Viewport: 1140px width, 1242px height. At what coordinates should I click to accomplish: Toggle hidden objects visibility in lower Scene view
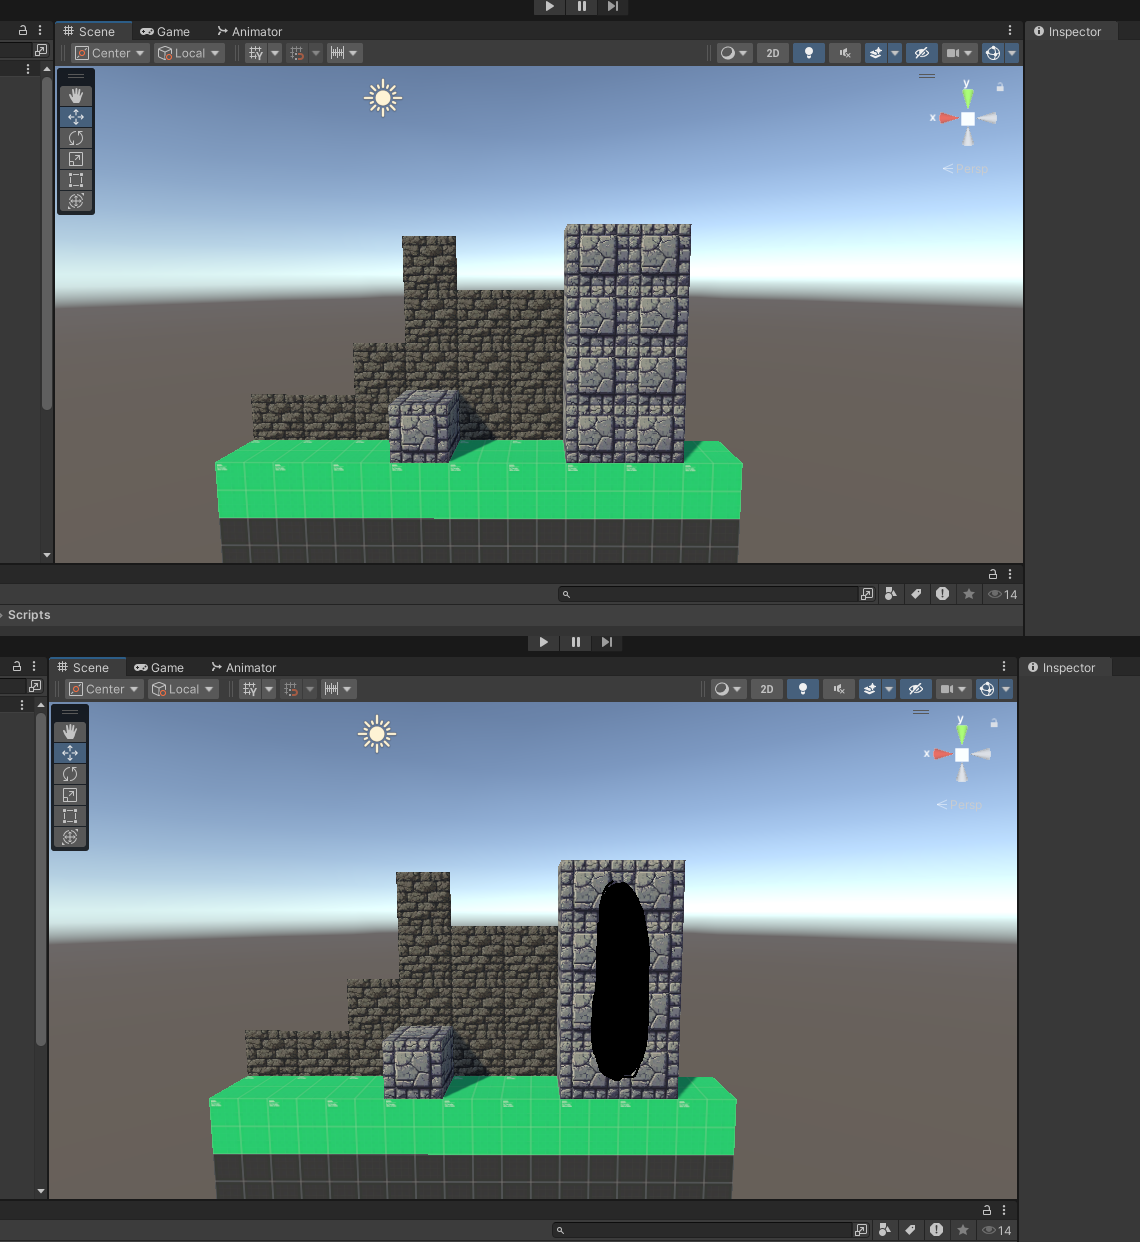click(x=916, y=689)
